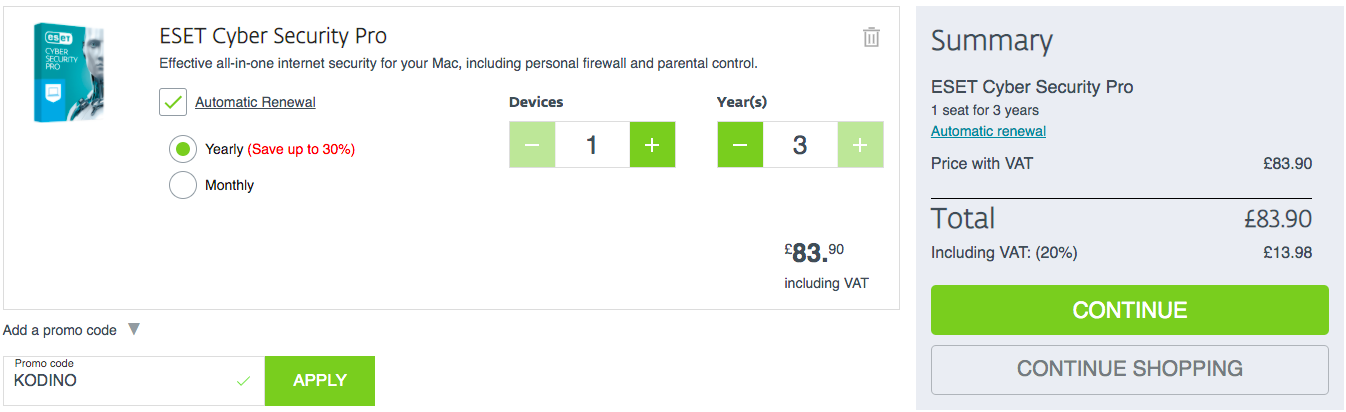The width and height of the screenshot is (1346, 412).
Task: Click the ESET Cyber Security Pro box image
Action: click(68, 73)
